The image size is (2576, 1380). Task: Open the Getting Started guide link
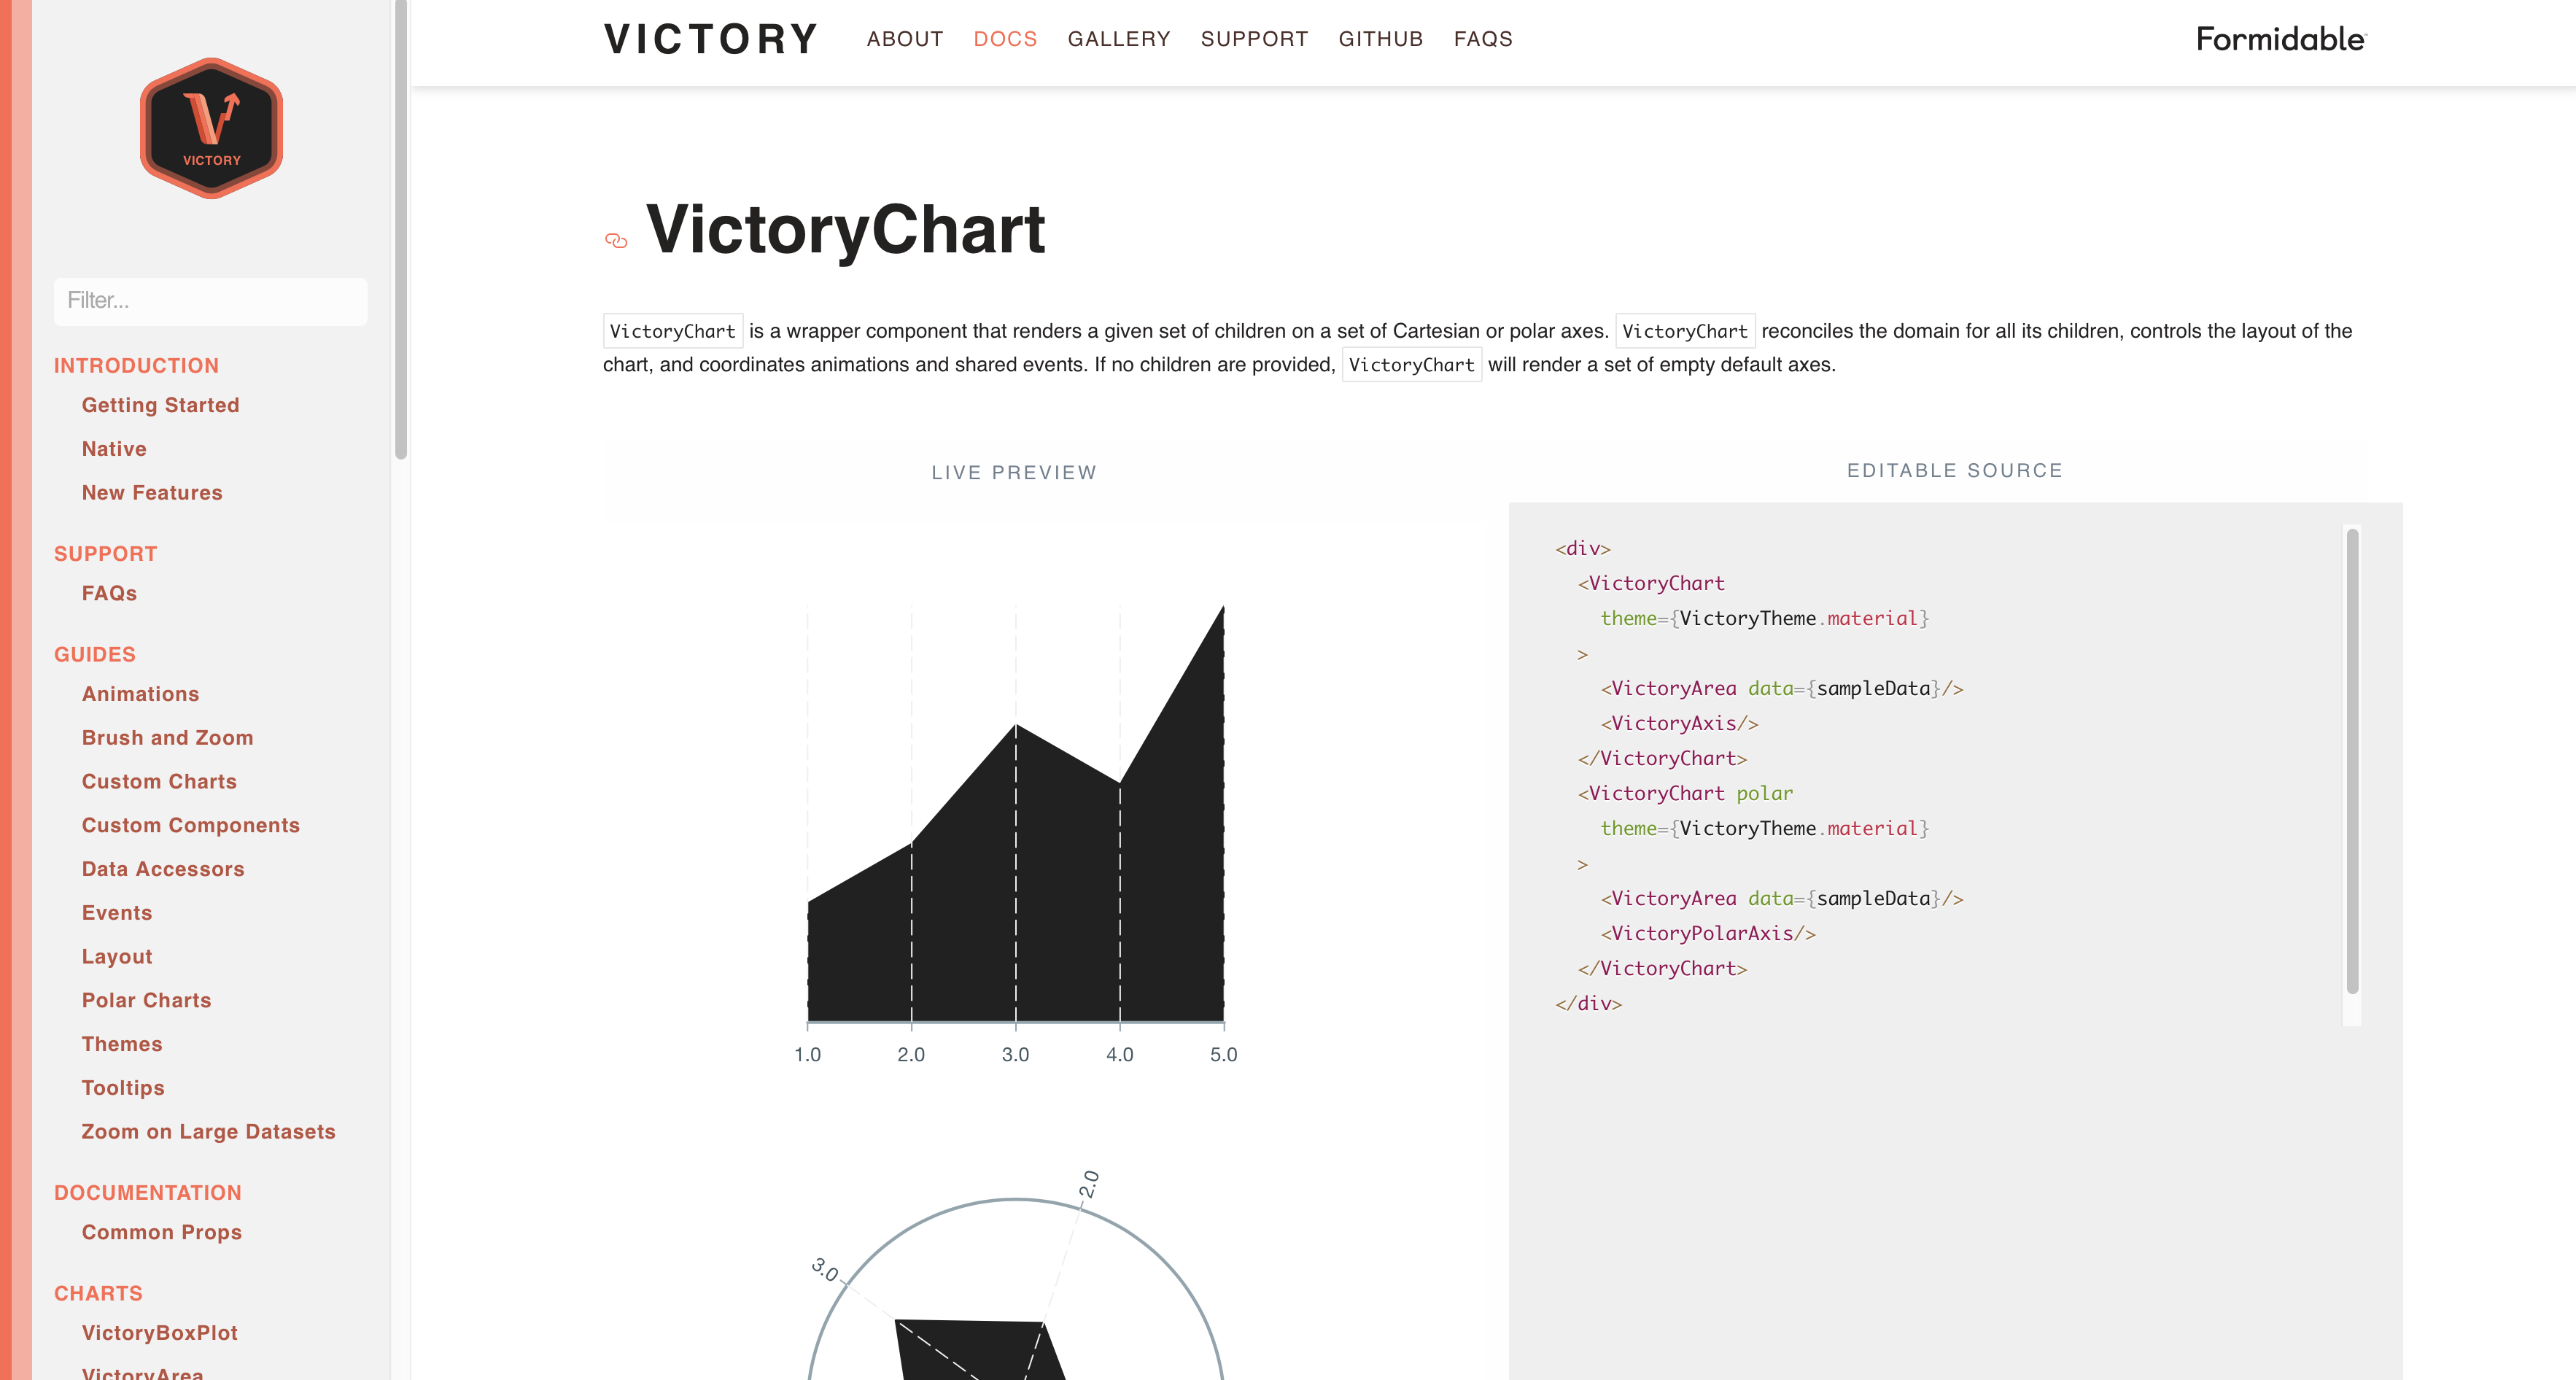coord(161,405)
